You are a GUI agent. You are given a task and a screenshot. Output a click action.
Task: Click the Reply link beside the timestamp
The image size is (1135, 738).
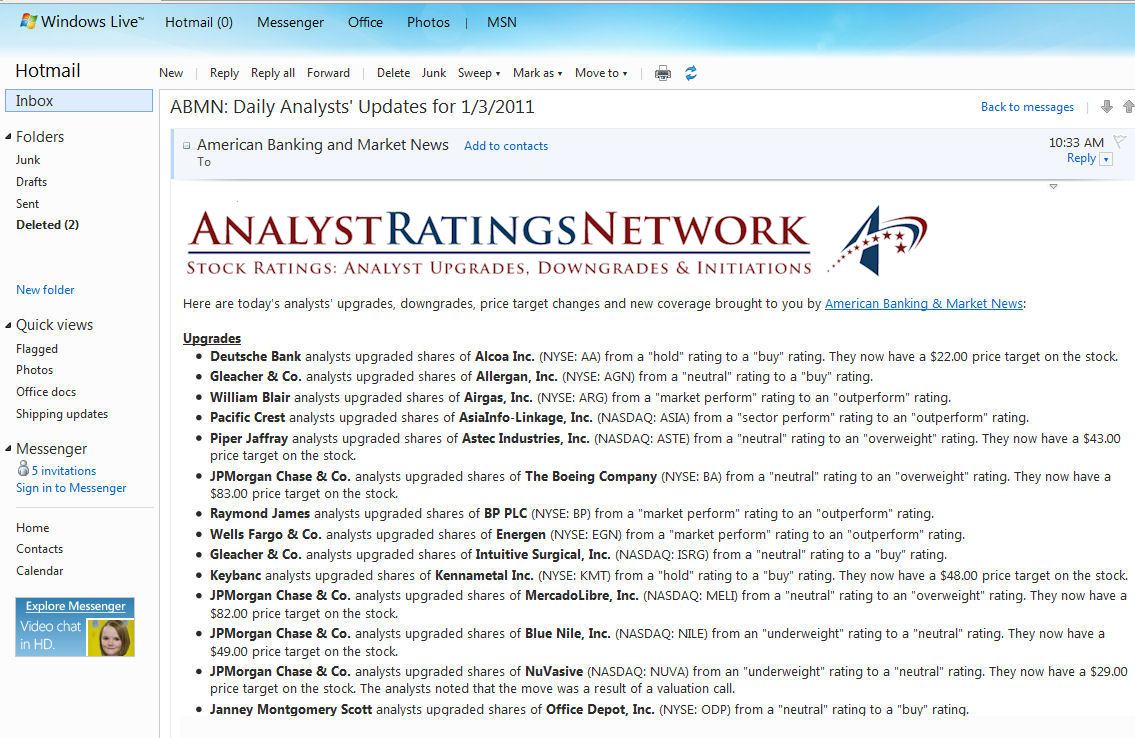tap(1081, 158)
